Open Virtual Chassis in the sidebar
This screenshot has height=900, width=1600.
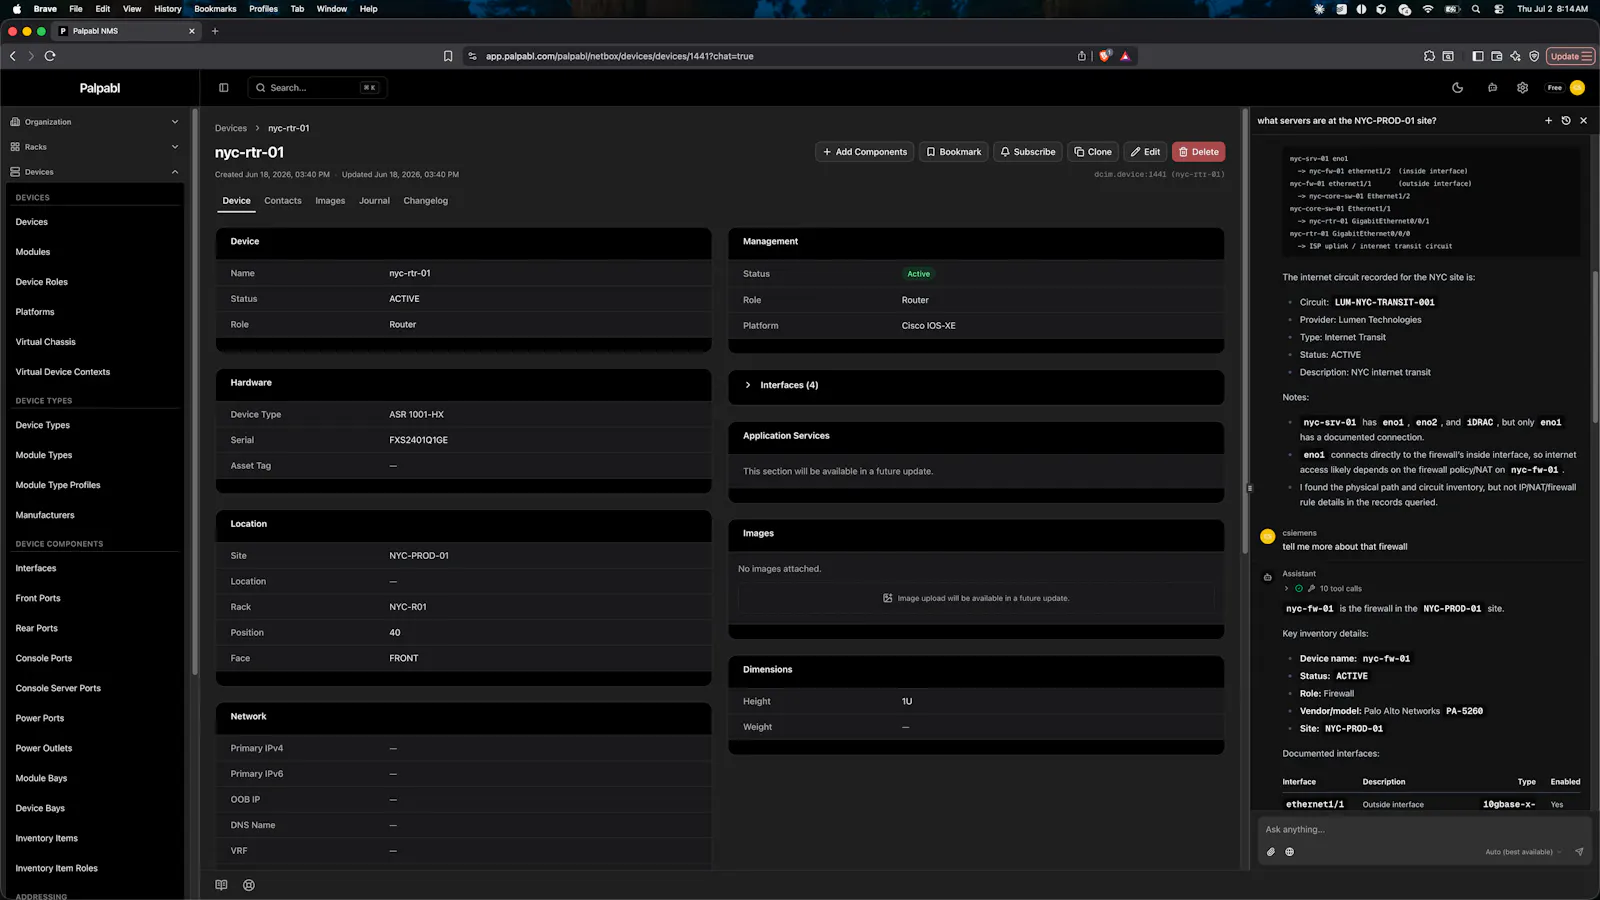[46, 342]
